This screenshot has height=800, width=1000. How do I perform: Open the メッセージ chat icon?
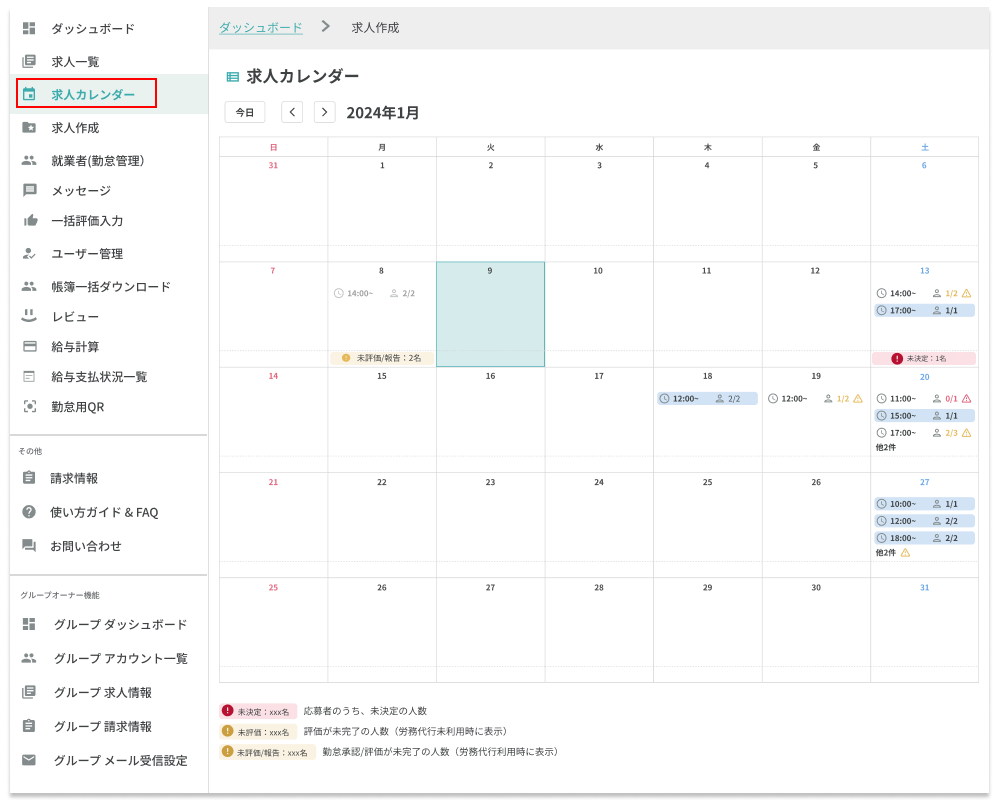click(29, 190)
